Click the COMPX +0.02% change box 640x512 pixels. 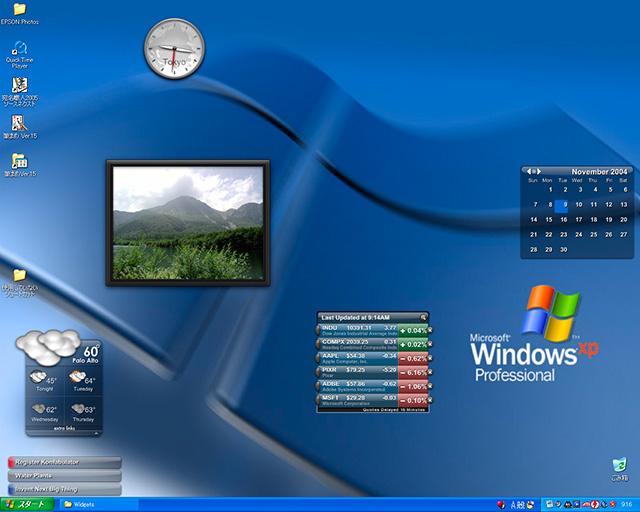coord(413,345)
